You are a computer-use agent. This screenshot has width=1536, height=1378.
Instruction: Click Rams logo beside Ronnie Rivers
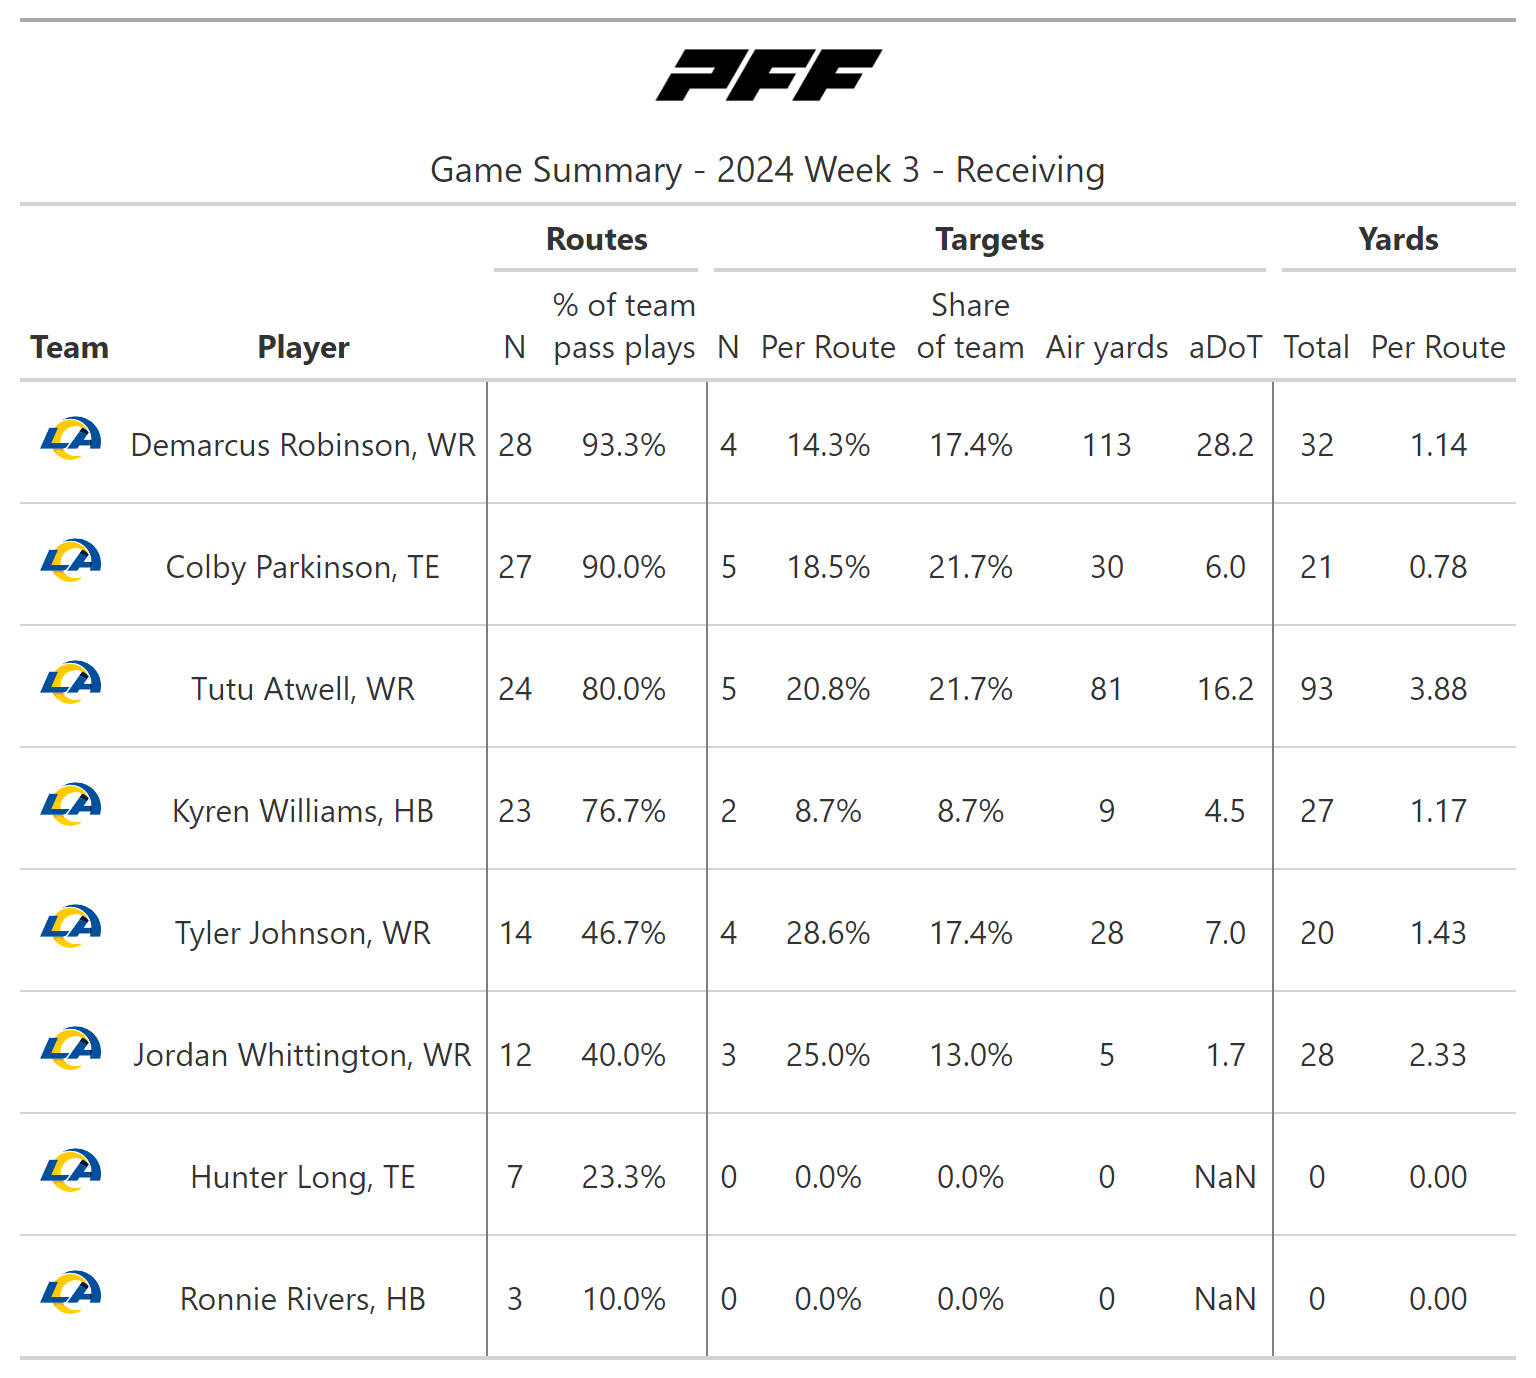(x=71, y=1293)
